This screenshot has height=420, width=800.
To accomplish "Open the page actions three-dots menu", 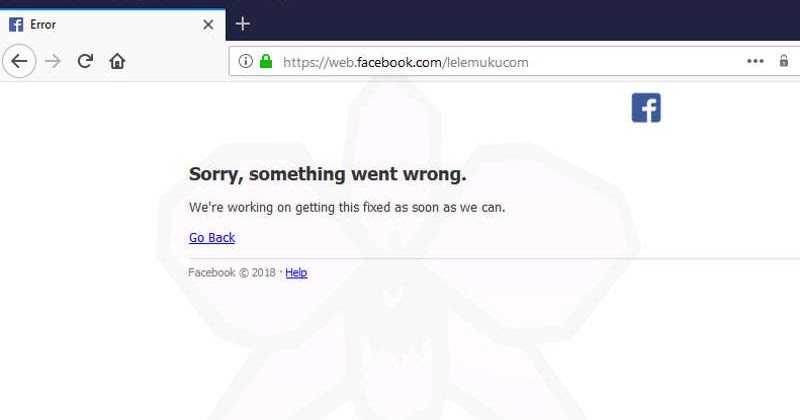I will point(755,61).
